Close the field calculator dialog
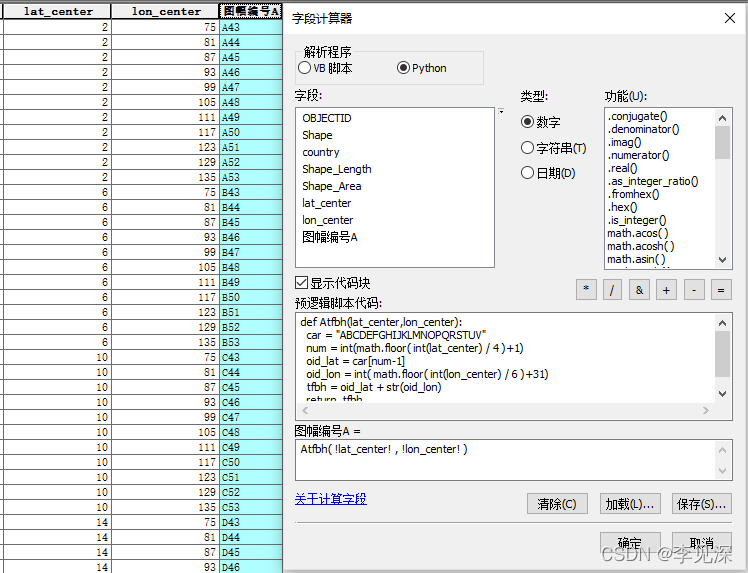The height and width of the screenshot is (573, 748). [727, 18]
